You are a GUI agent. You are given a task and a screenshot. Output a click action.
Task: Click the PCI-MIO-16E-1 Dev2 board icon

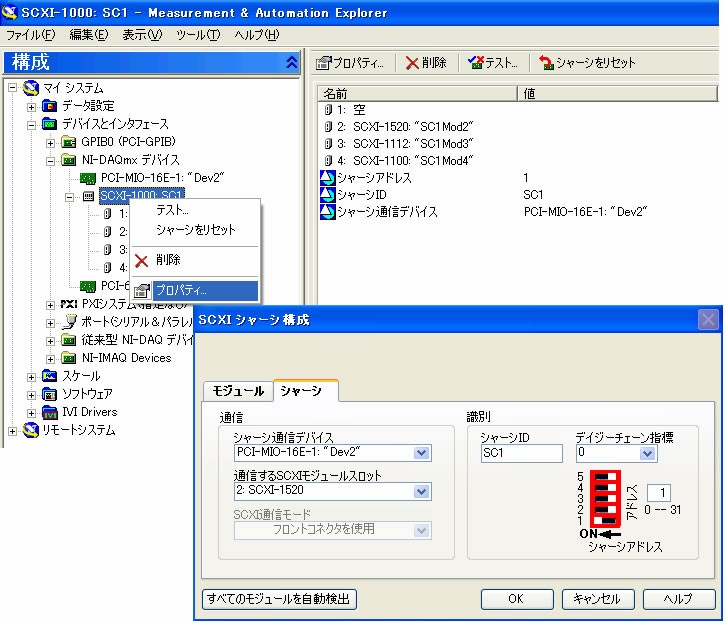coord(88,178)
